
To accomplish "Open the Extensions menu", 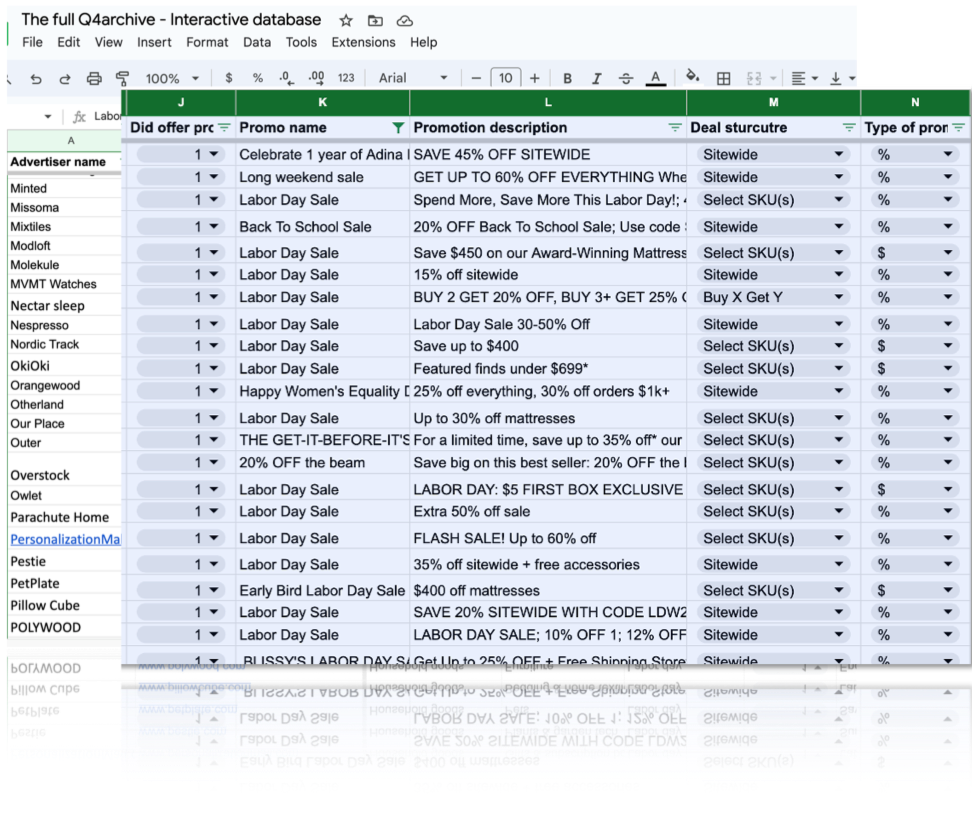I will coord(363,42).
